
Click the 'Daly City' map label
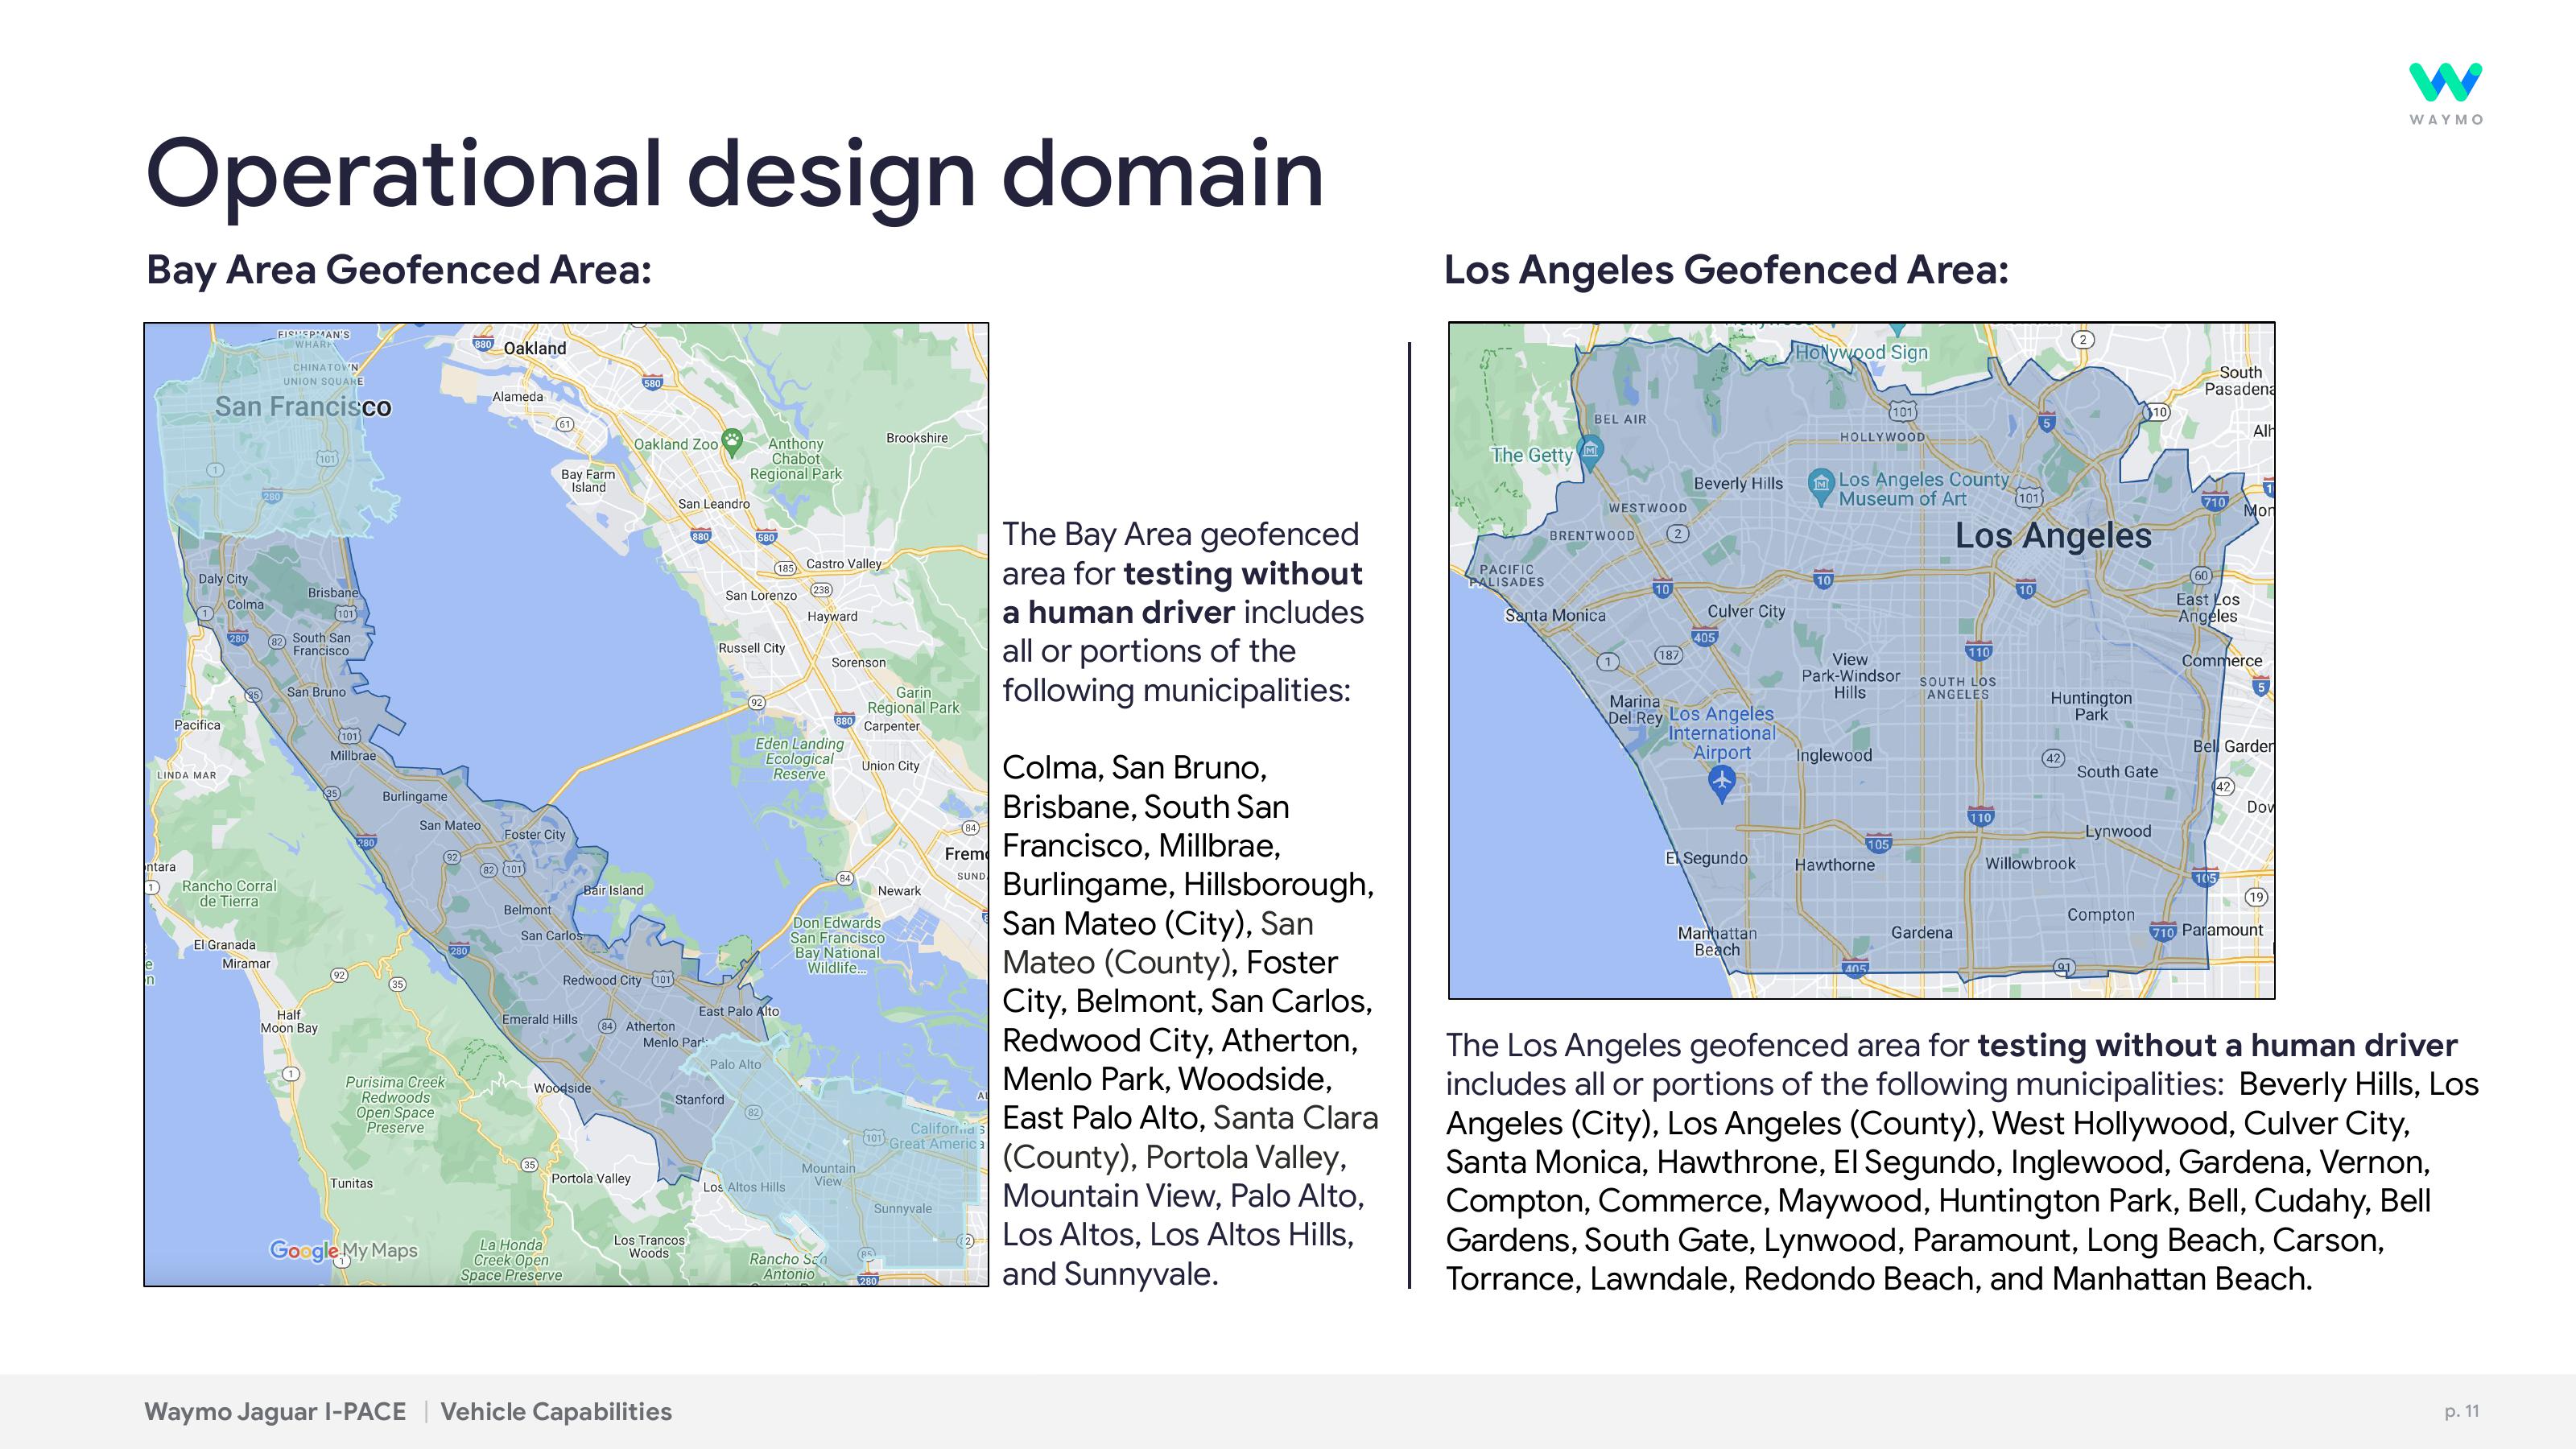223,579
